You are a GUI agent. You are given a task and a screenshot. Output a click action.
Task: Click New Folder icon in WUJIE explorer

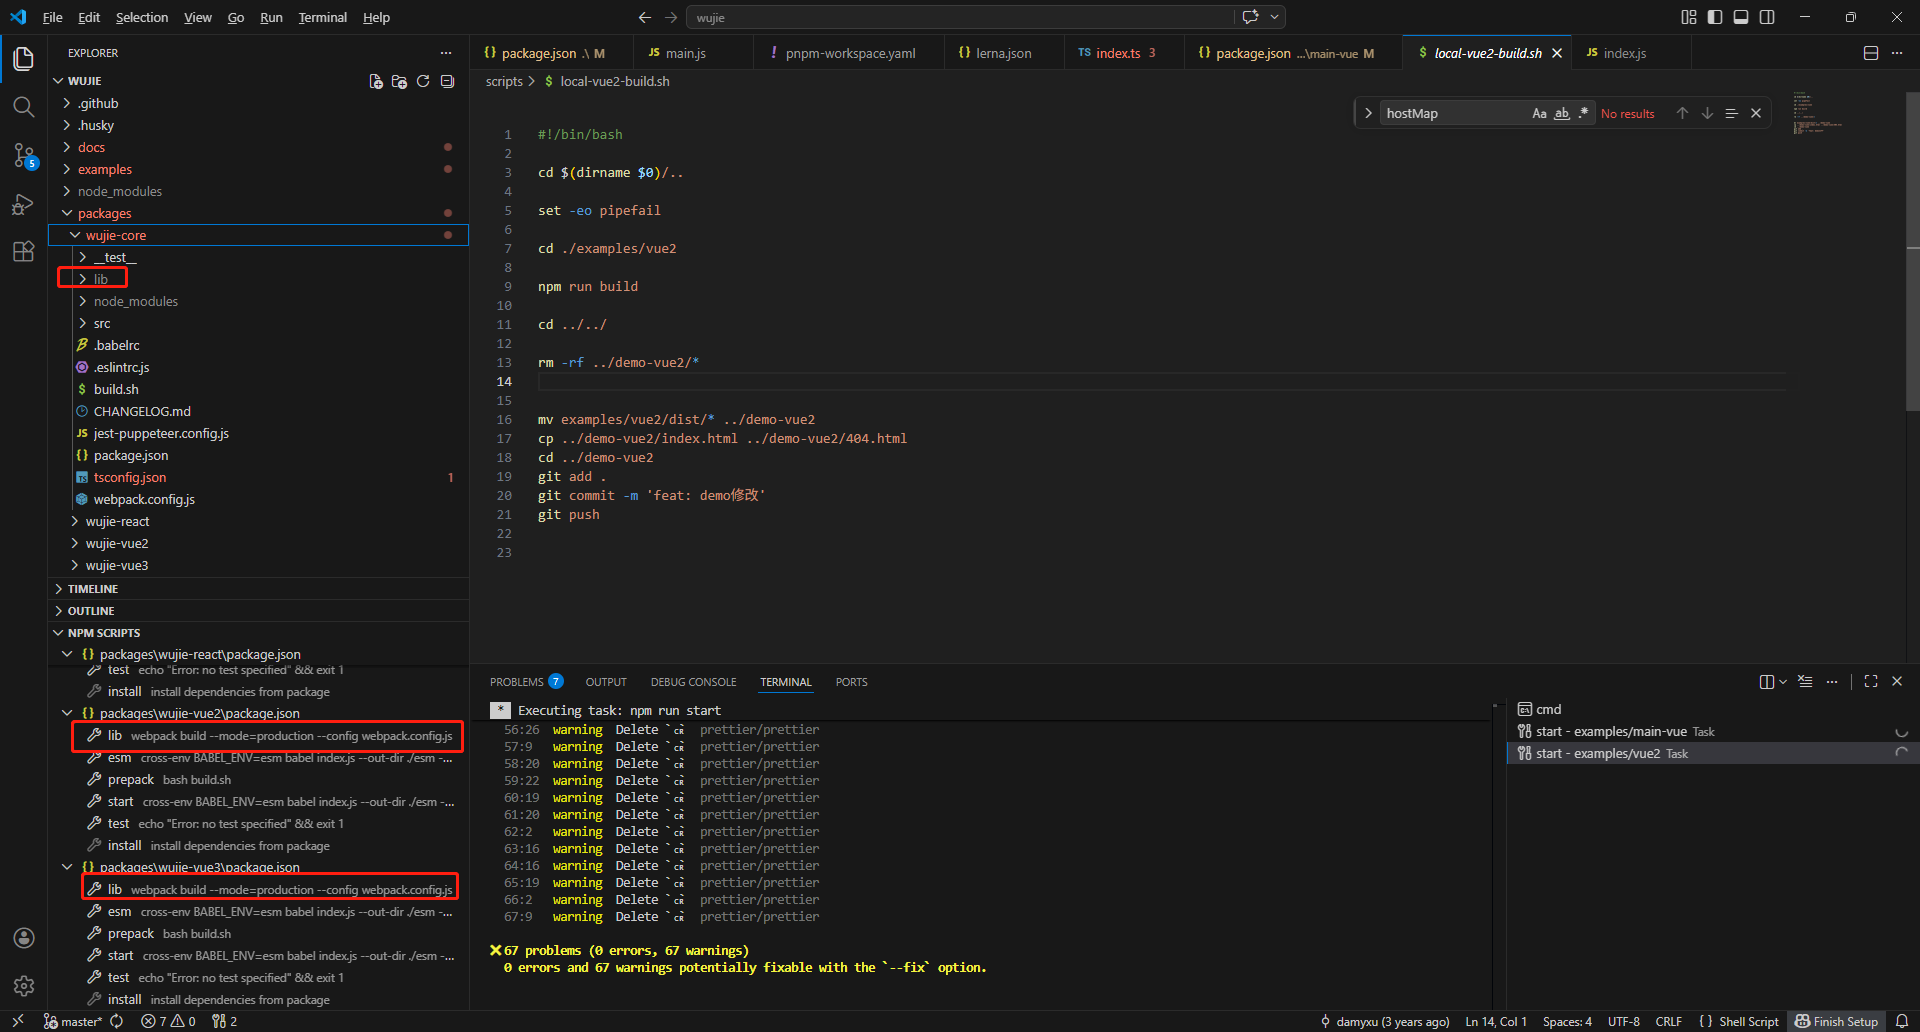click(399, 81)
